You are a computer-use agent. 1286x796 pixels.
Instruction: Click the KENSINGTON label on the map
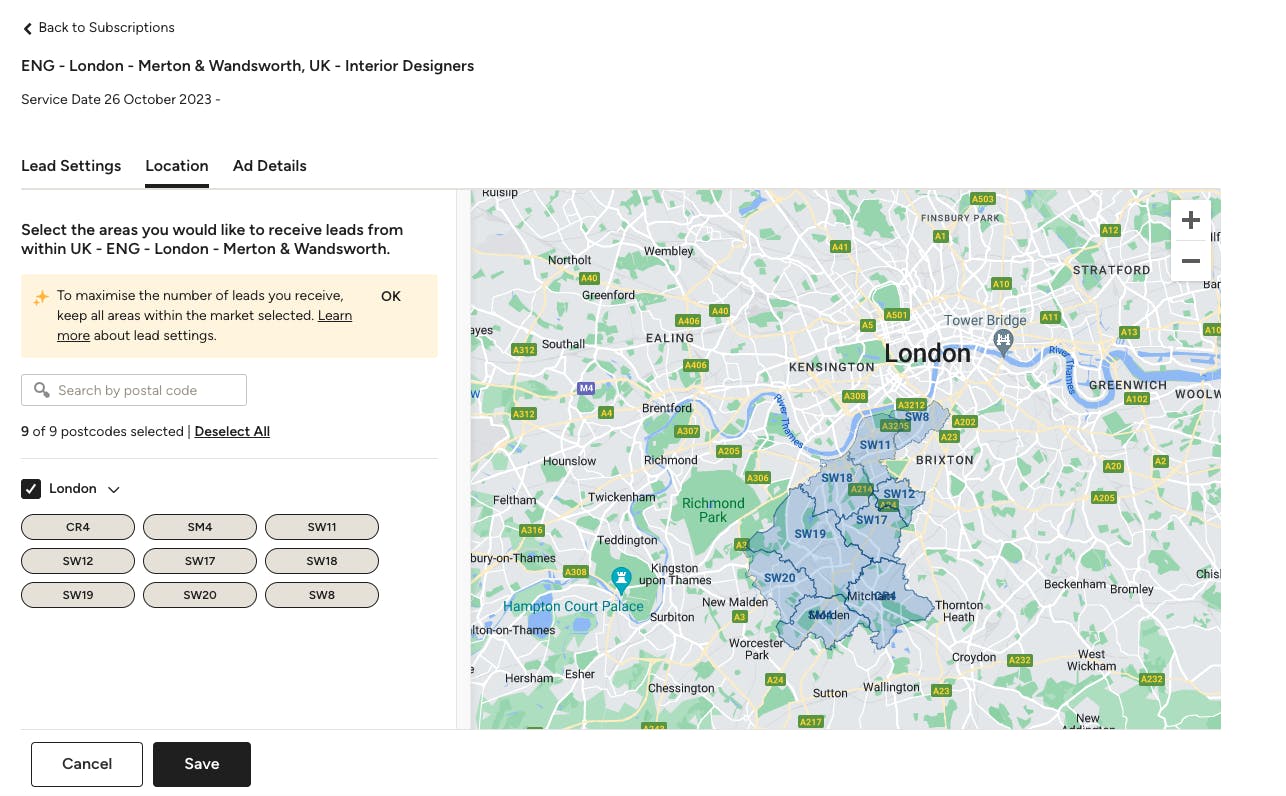tap(832, 367)
